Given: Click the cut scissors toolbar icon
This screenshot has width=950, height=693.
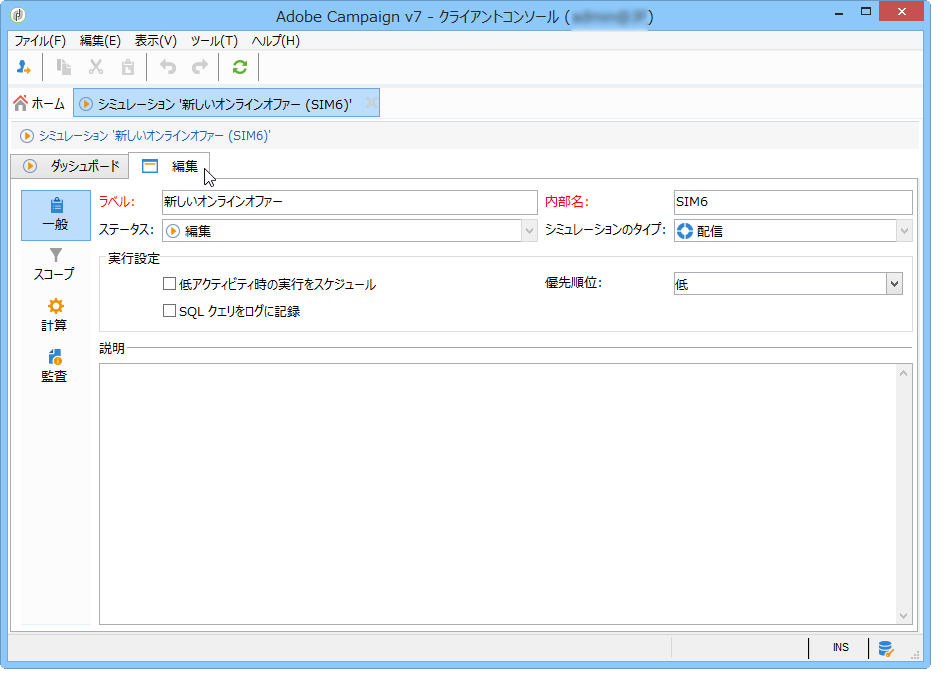Looking at the screenshot, I should [x=96, y=67].
